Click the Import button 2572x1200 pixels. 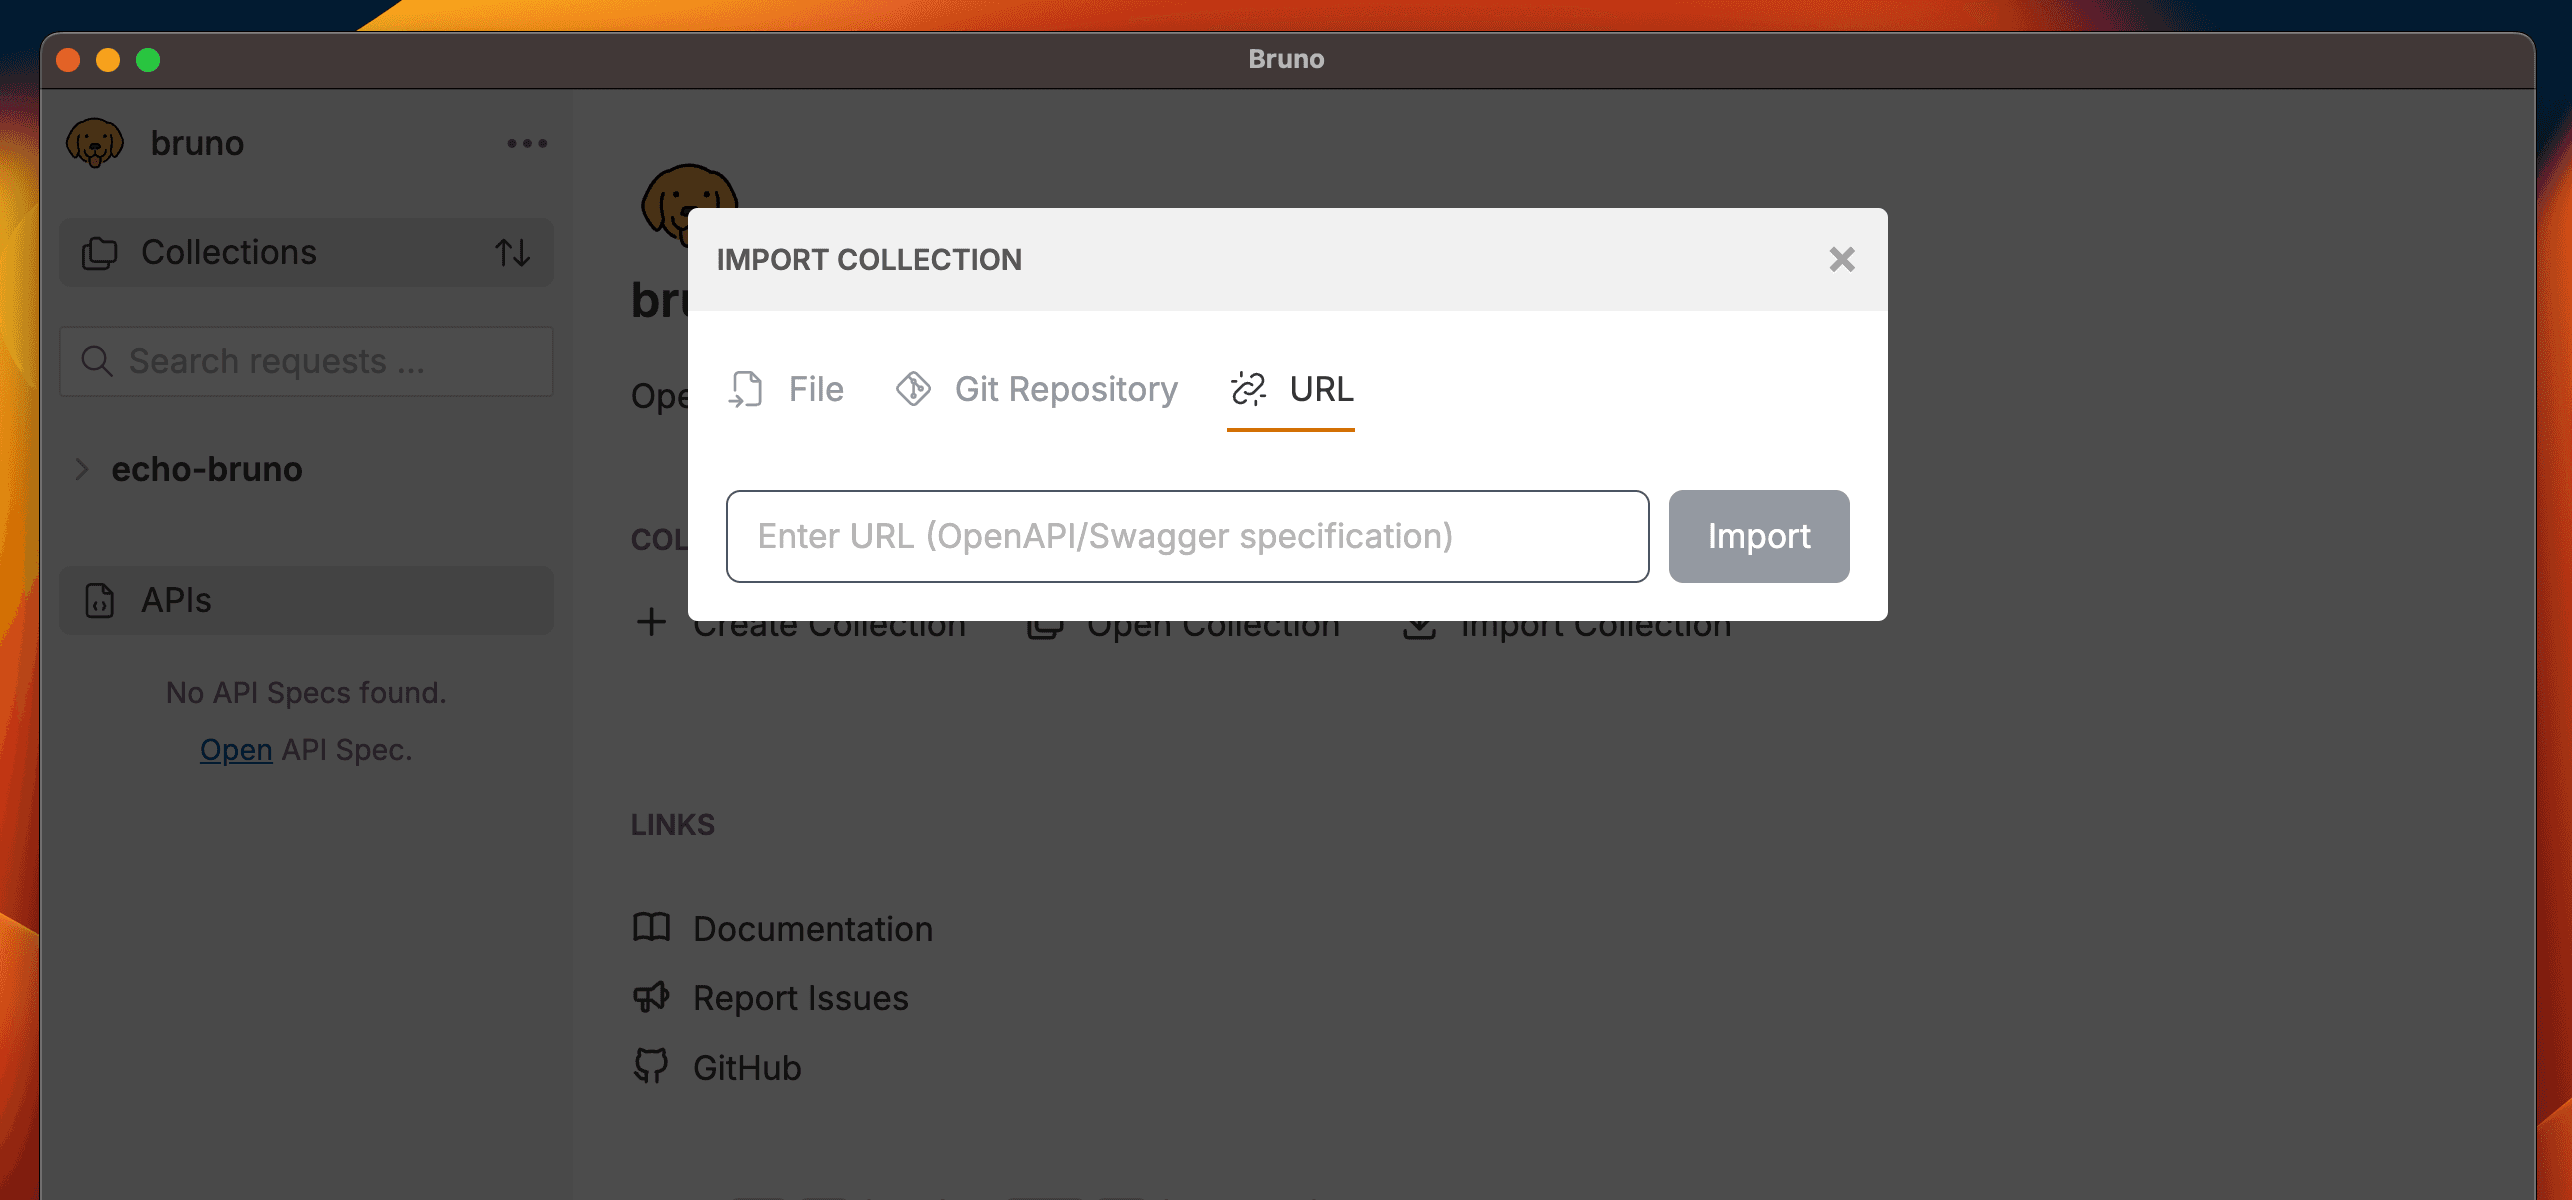pos(1758,536)
